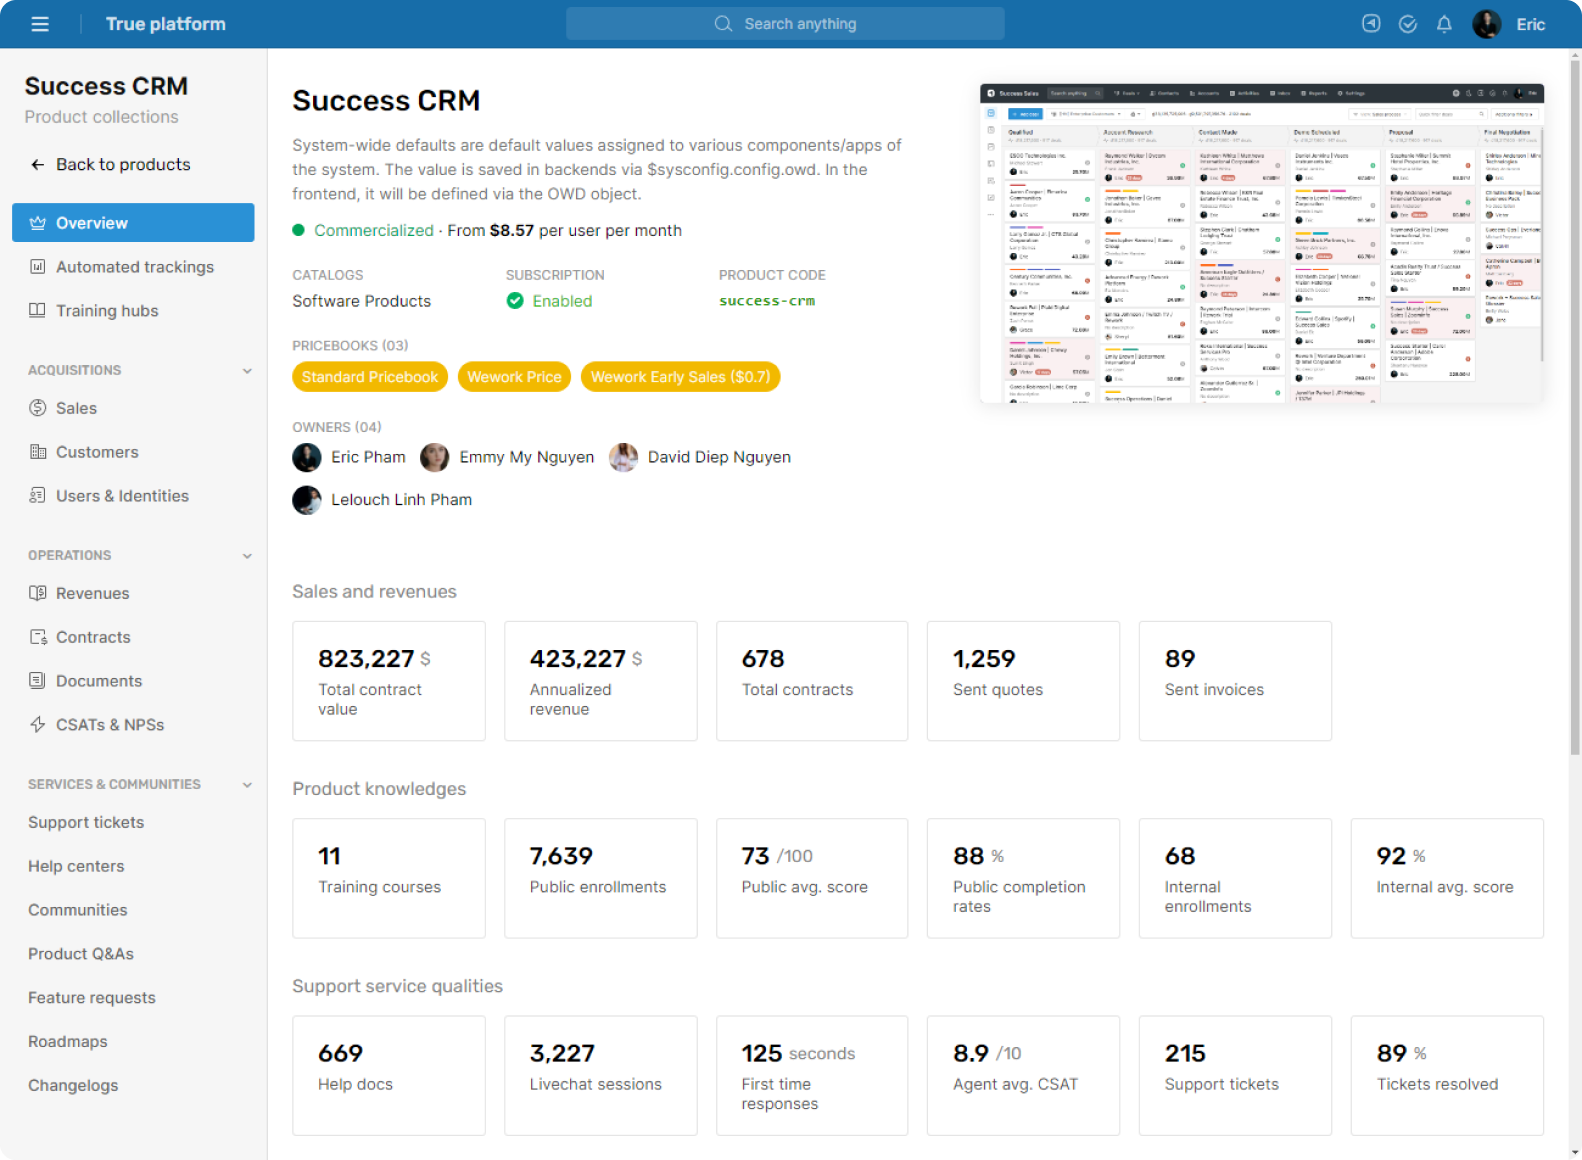The width and height of the screenshot is (1582, 1160).
Task: Click Lelouch Linh Pham's owner avatar
Action: [x=307, y=500]
